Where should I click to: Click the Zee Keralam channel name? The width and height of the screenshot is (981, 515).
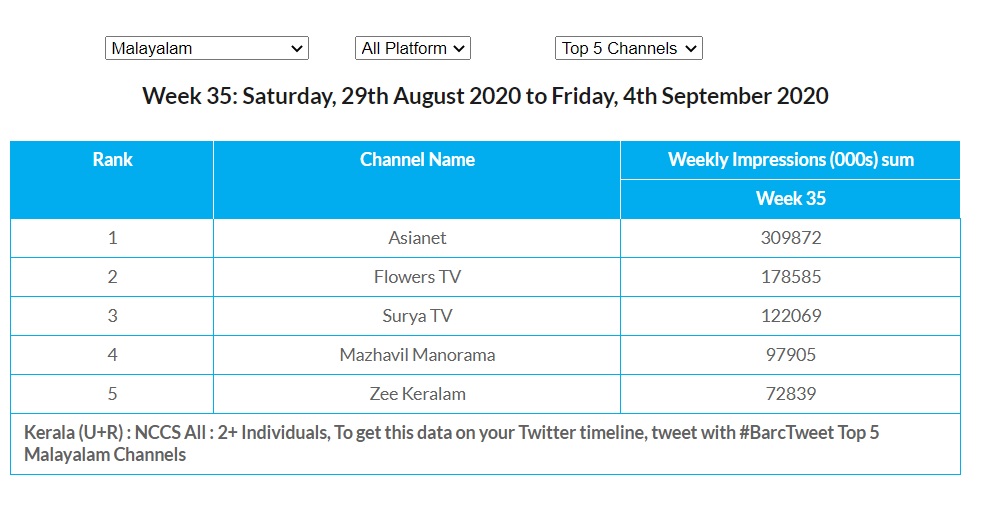[417, 394]
